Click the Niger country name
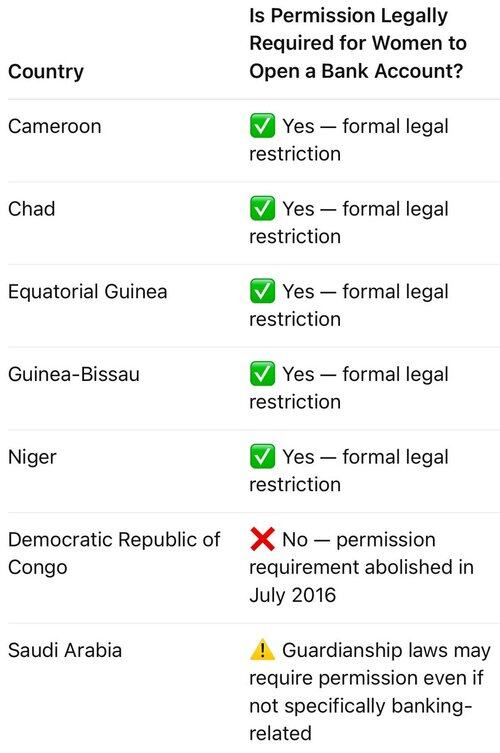Screen dimensions: 500x753 coord(32,457)
